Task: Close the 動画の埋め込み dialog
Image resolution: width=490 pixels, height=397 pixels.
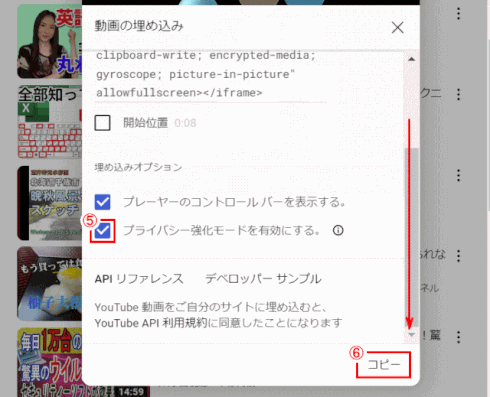Action: 398,27
